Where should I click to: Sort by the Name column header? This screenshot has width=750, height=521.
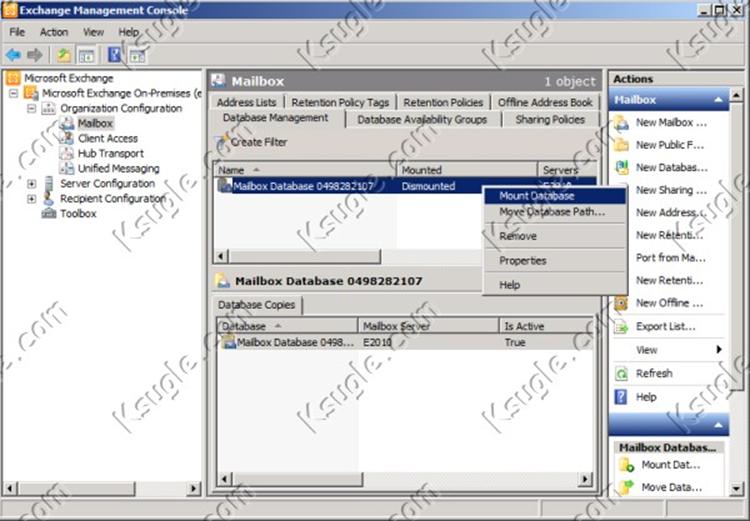[x=305, y=170]
